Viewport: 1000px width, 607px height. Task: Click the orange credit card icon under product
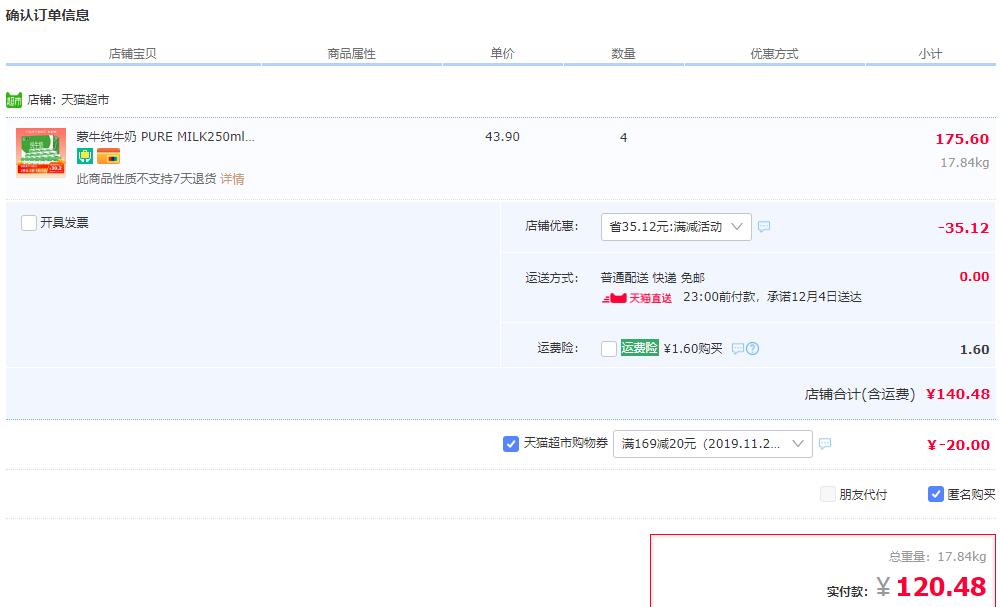(108, 156)
